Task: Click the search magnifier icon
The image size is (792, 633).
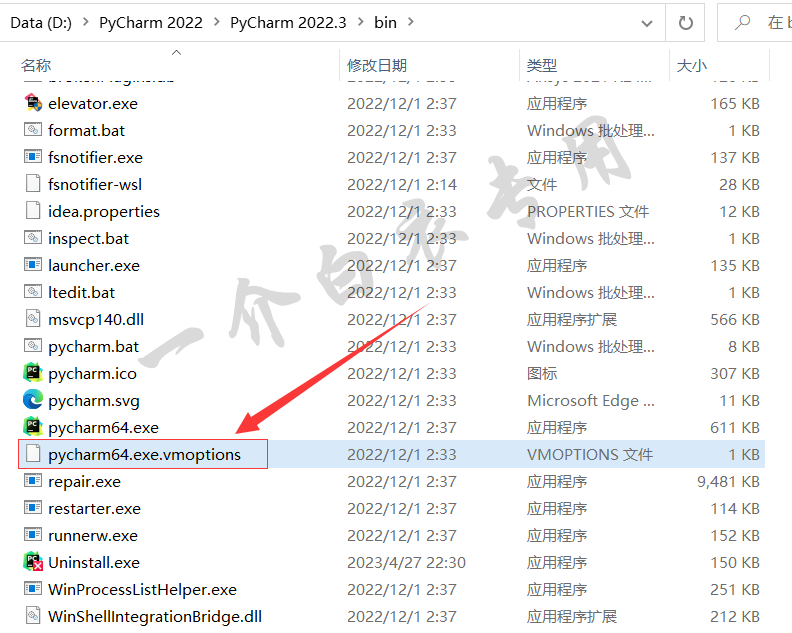Action: coord(742,22)
